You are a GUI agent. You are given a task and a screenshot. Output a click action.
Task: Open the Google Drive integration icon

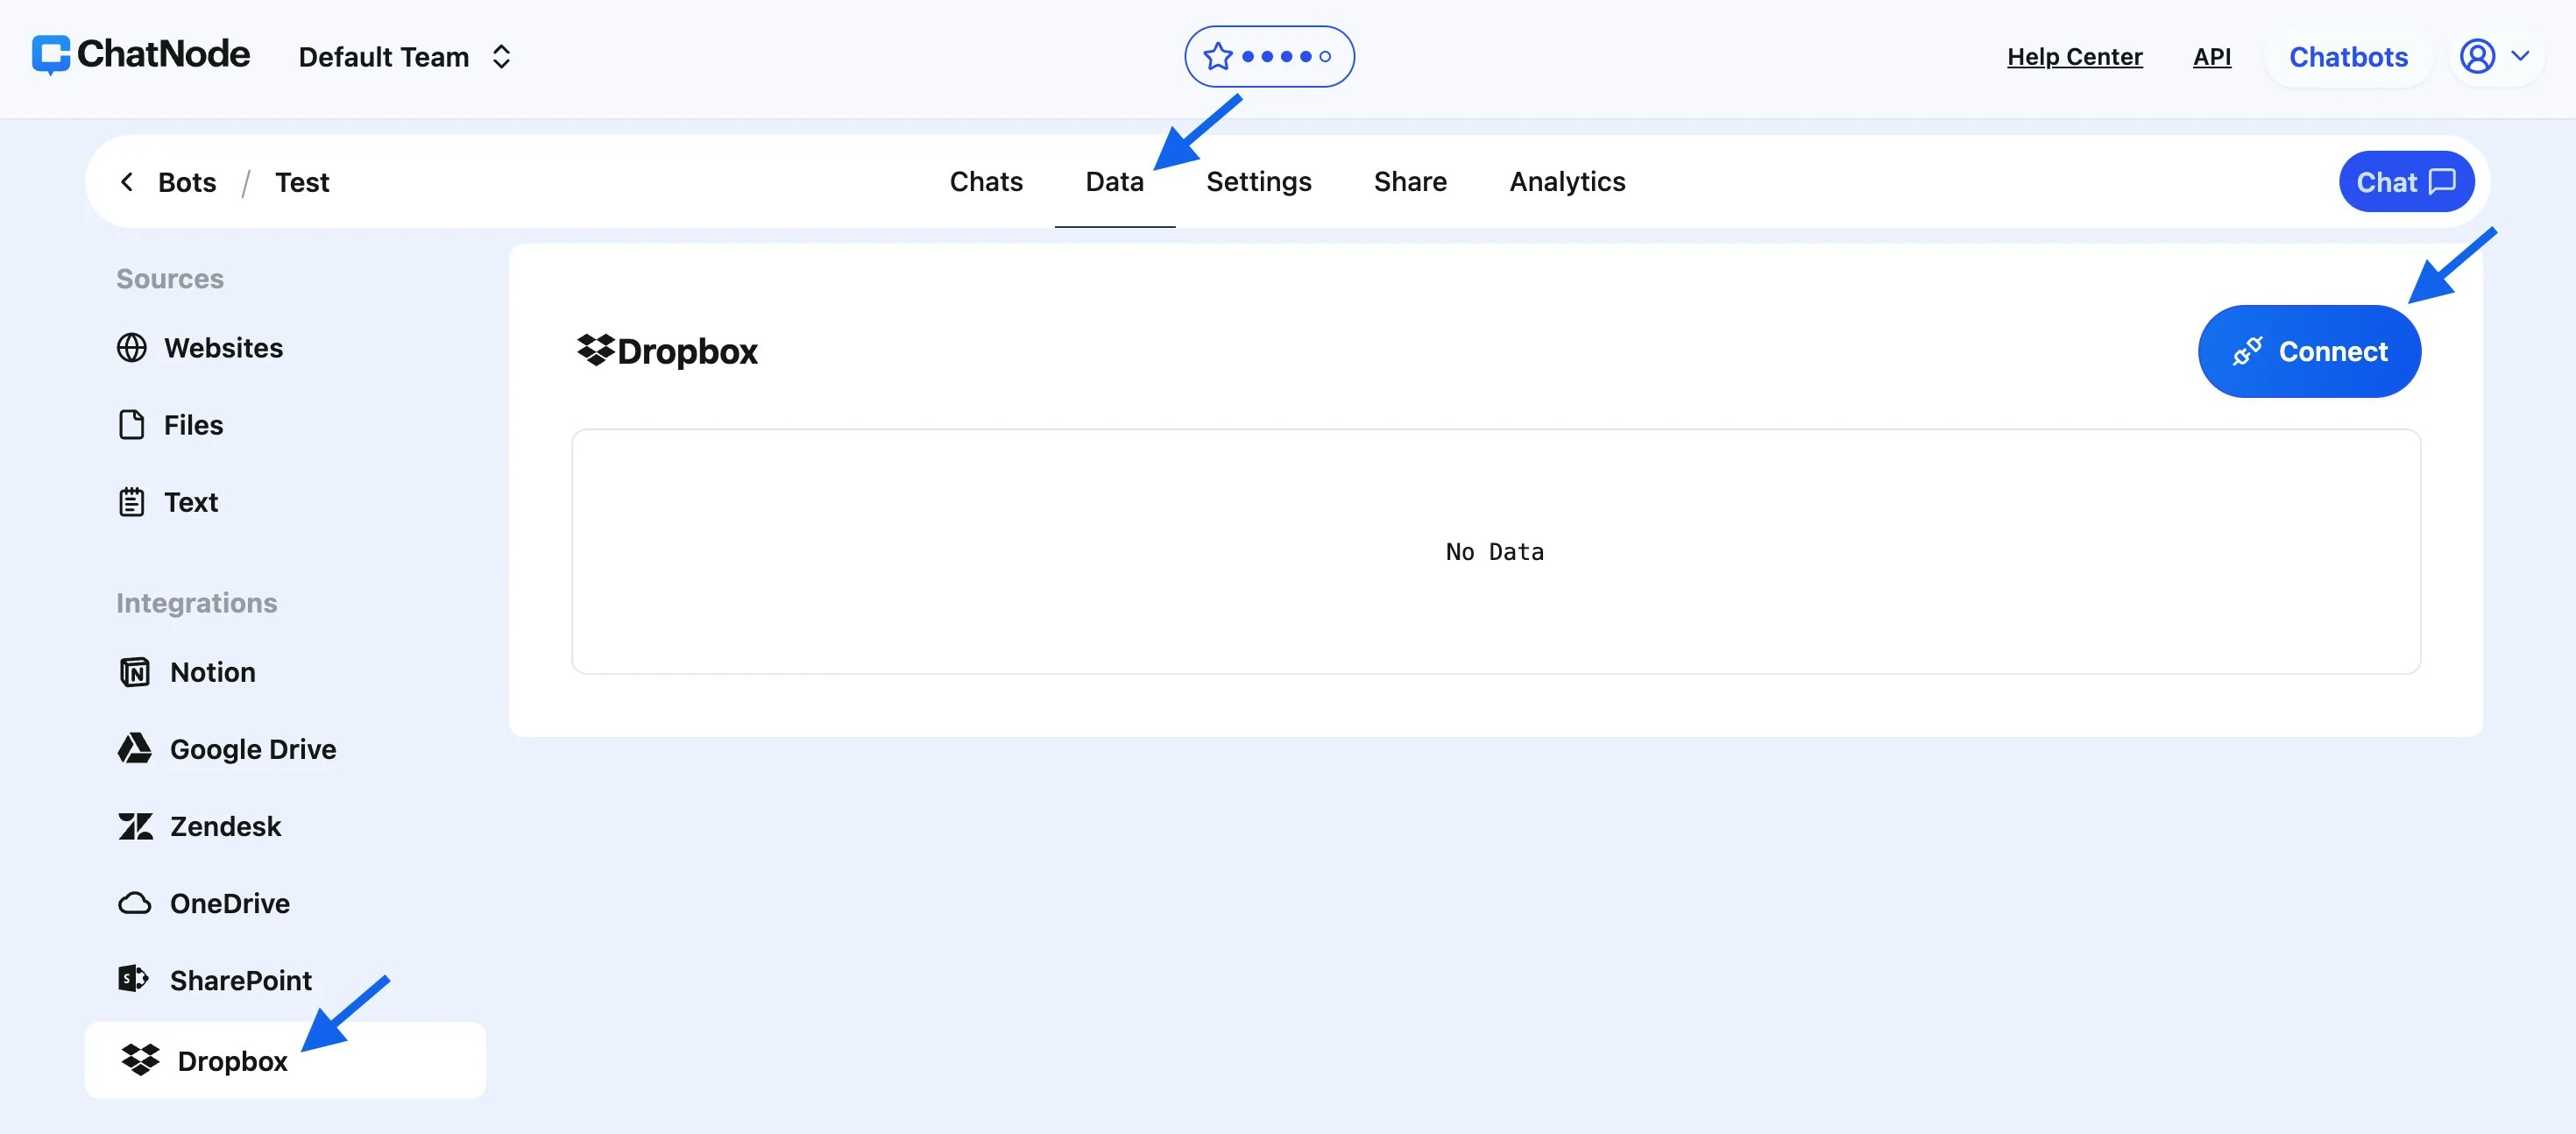coord(135,749)
